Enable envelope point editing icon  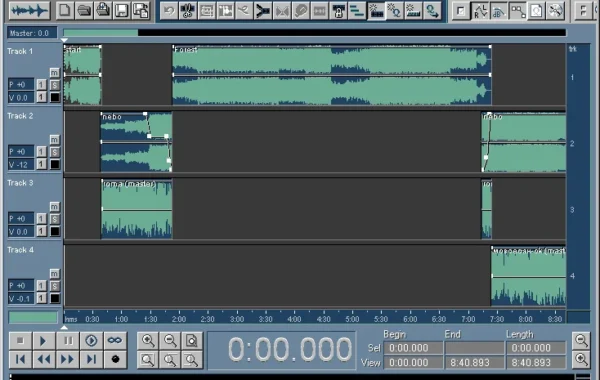517,11
